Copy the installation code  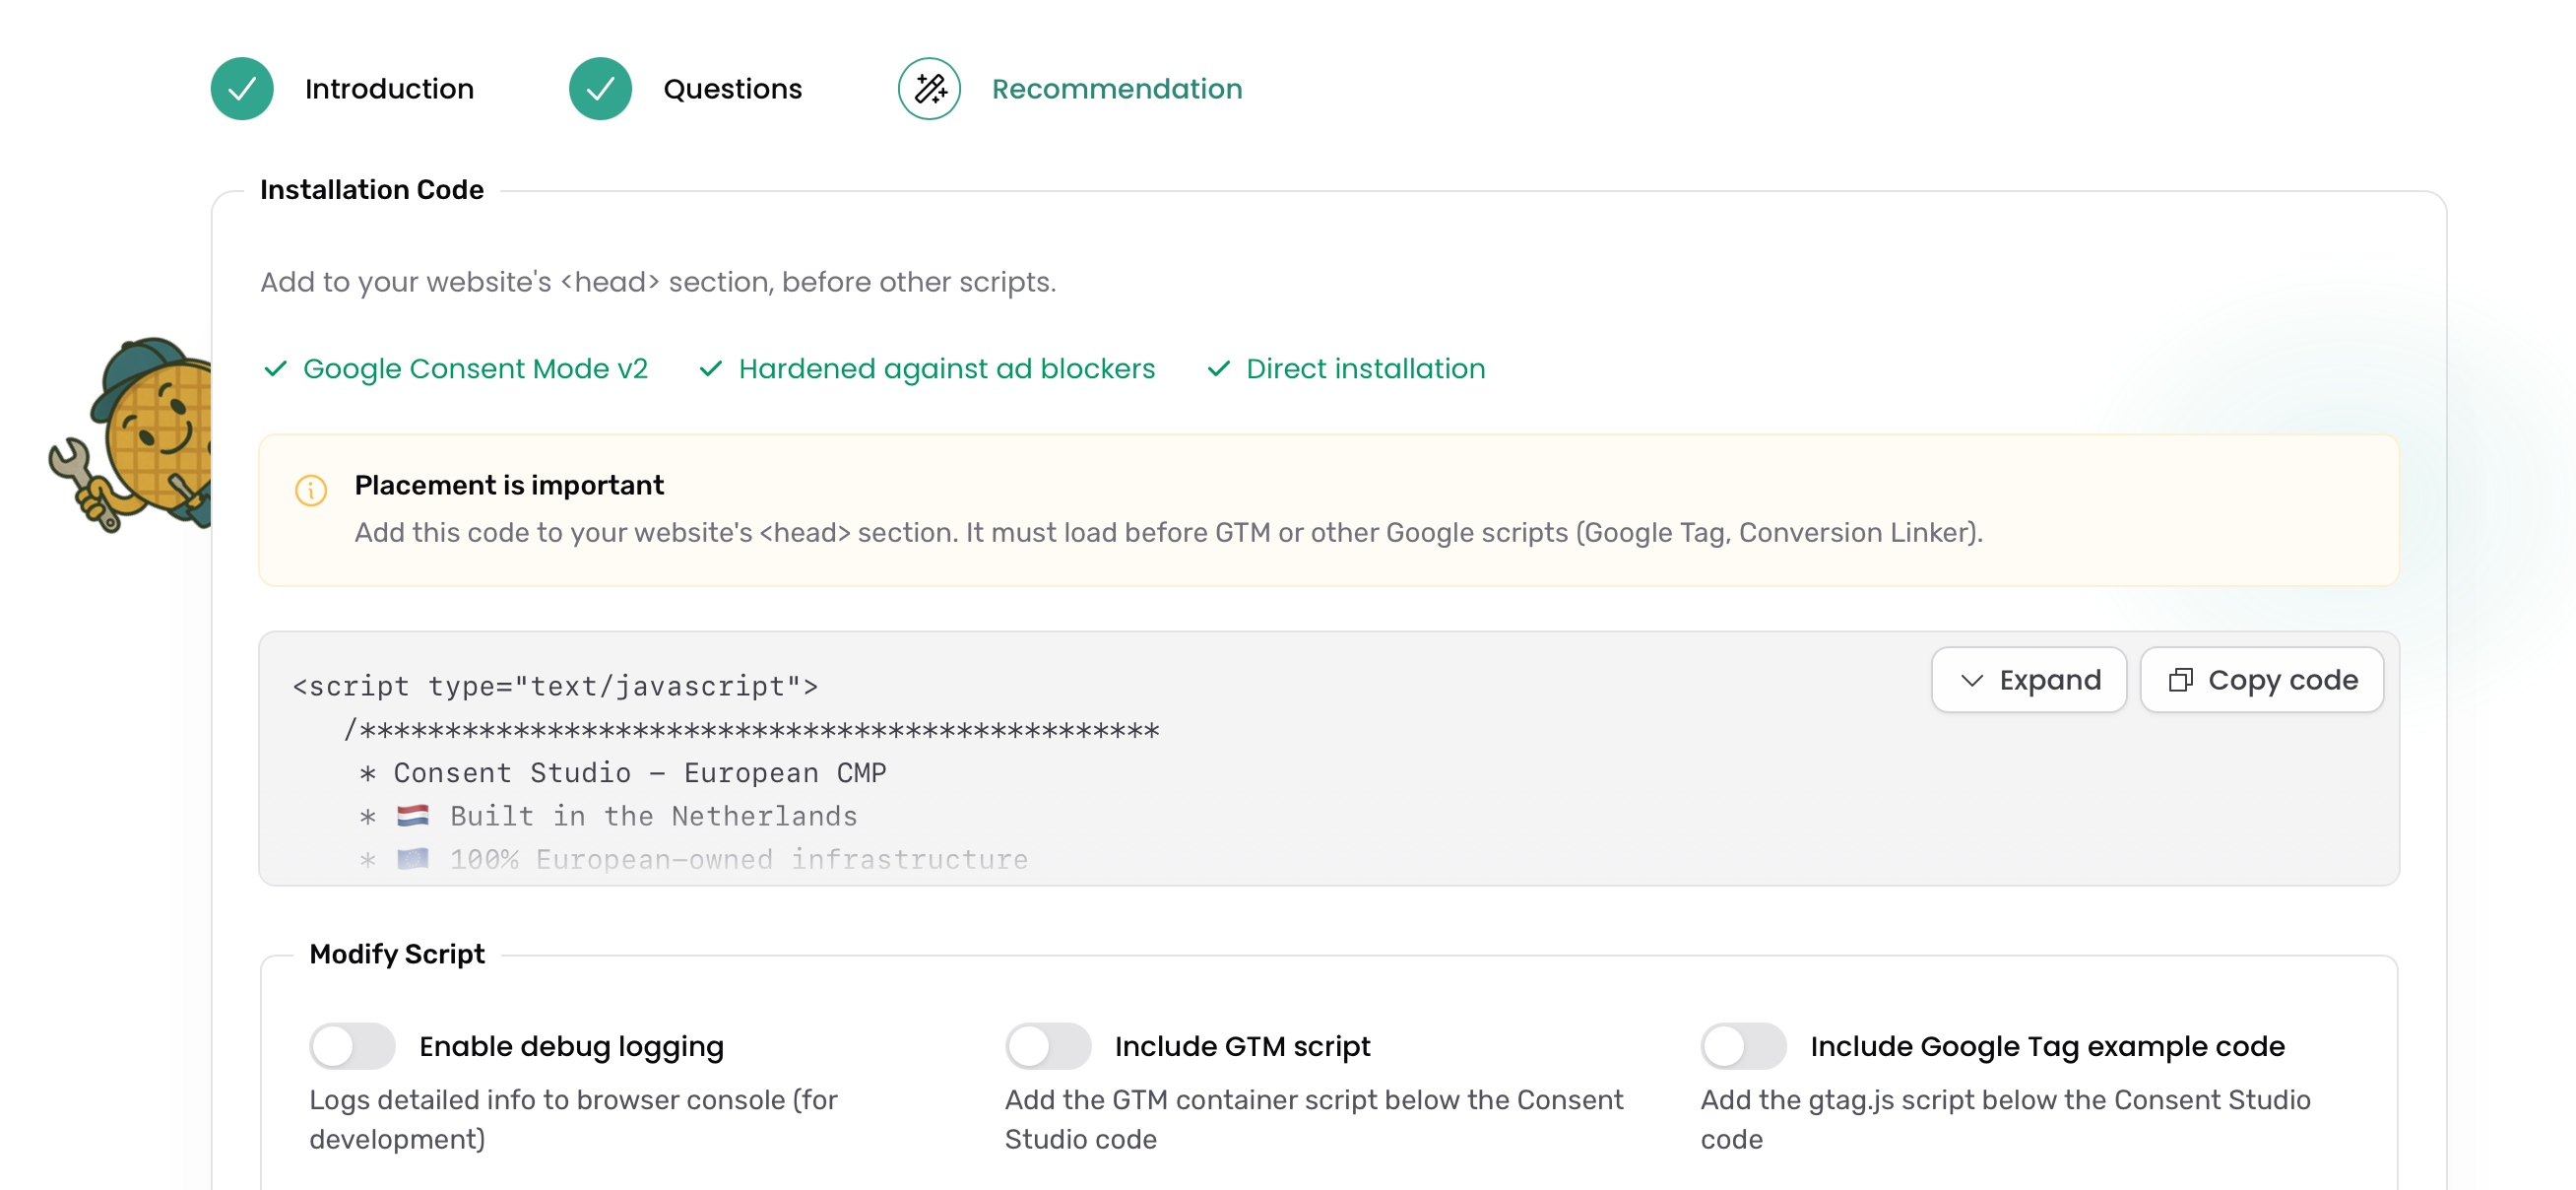click(x=2261, y=680)
